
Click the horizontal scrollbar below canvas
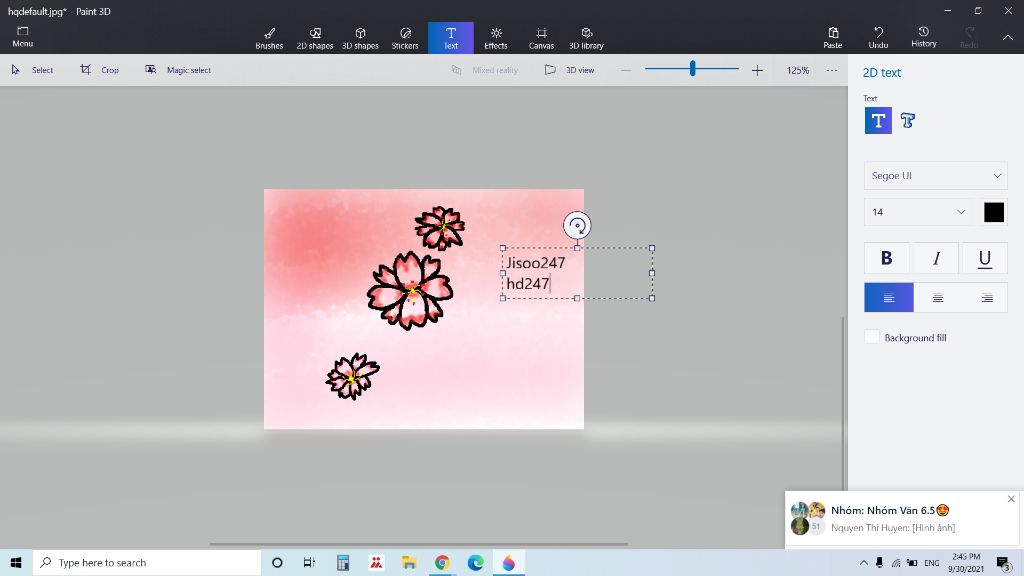coord(419,543)
